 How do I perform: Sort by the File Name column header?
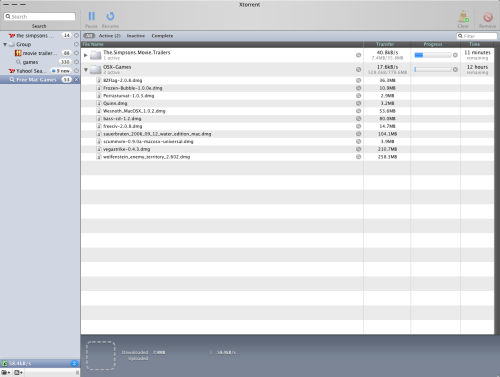[x=222, y=44]
